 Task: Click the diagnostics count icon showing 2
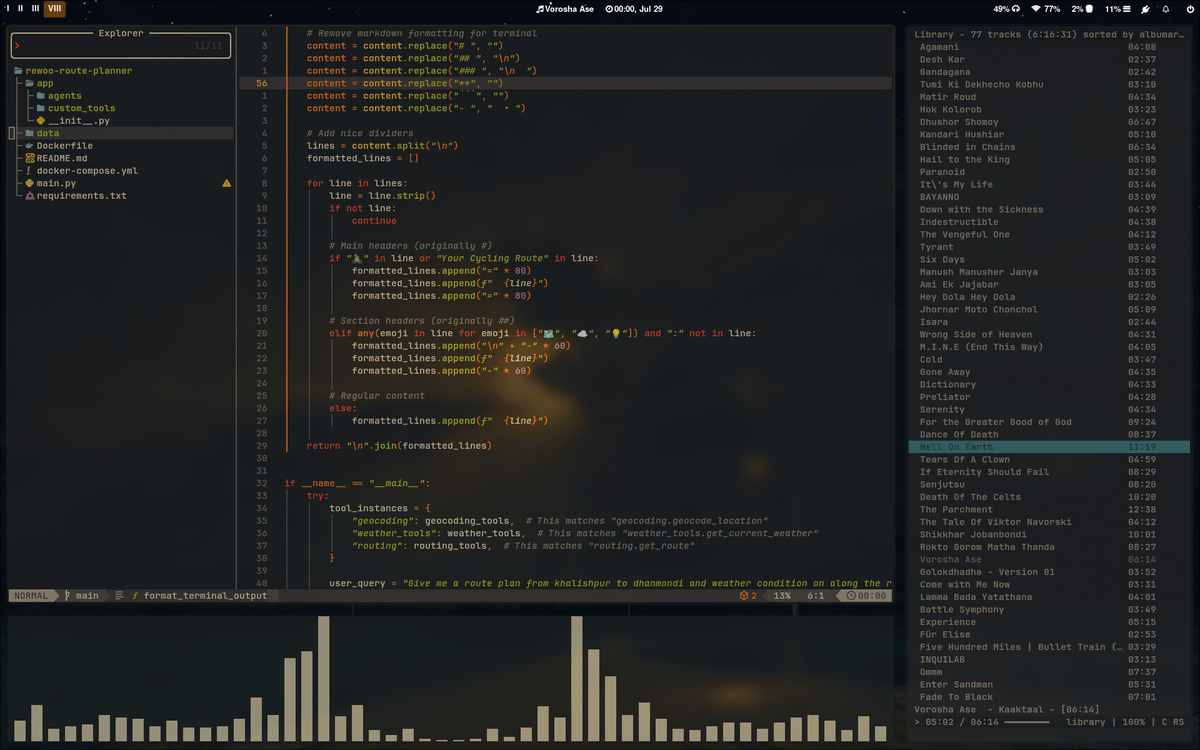coord(748,596)
